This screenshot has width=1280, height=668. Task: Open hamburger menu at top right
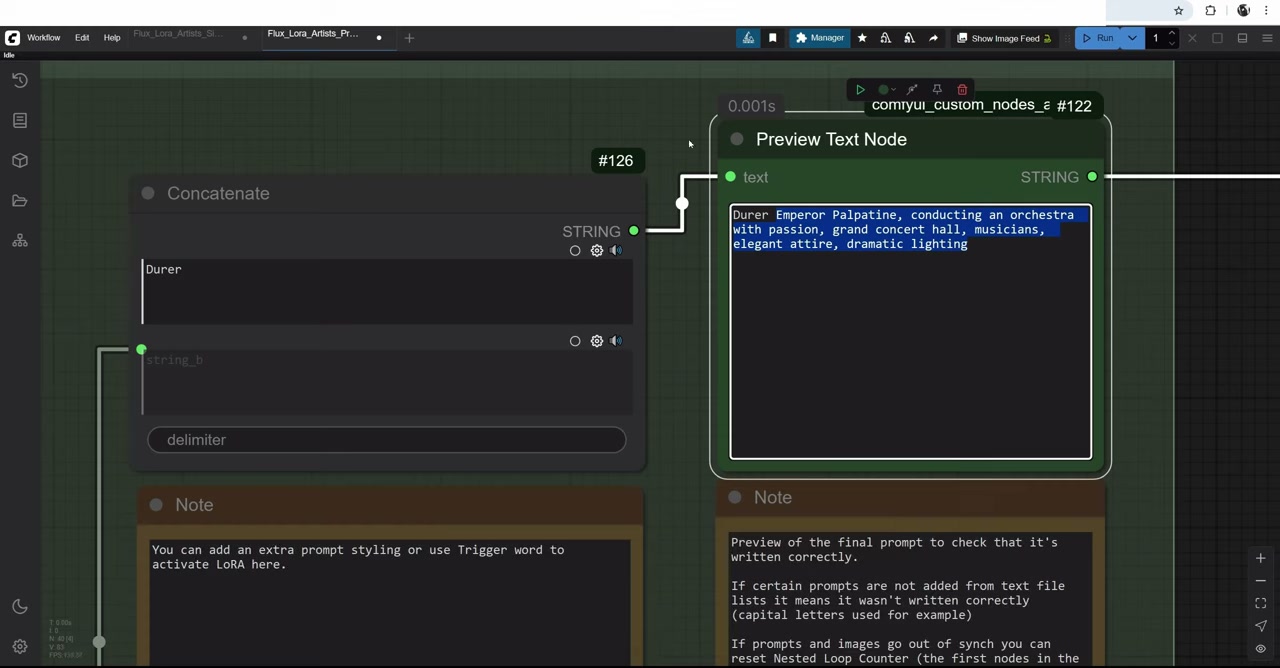point(1267,38)
